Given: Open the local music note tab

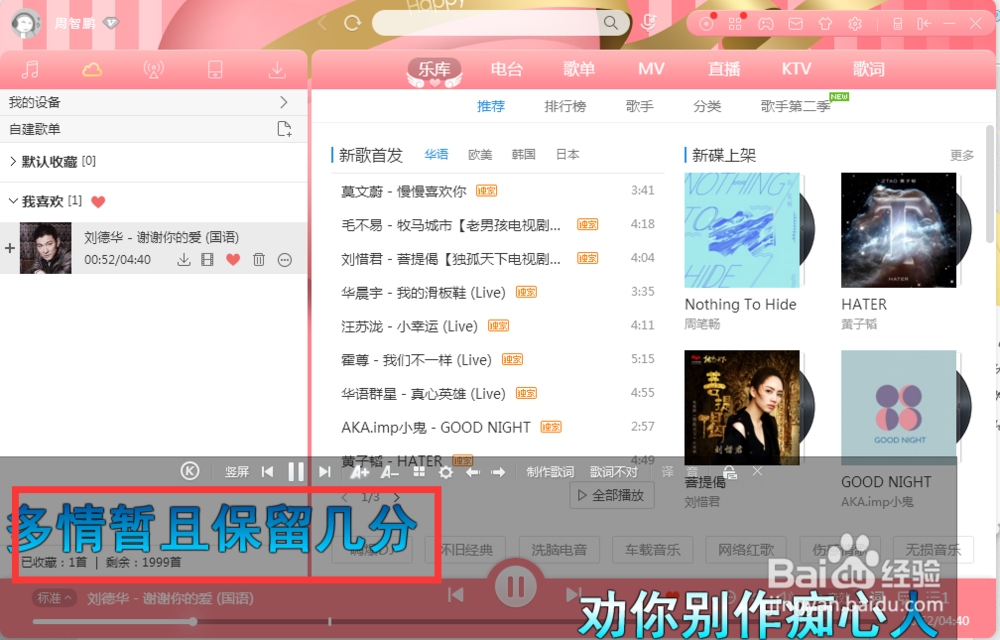Looking at the screenshot, I should pyautogui.click(x=30, y=69).
